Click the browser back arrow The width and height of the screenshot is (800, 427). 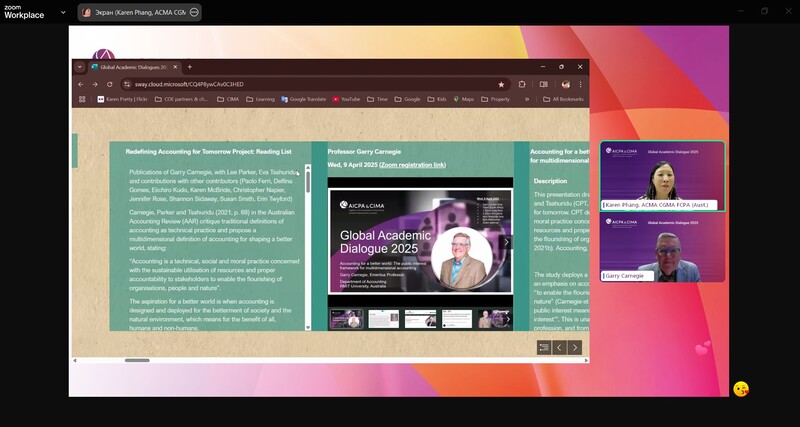(81, 84)
